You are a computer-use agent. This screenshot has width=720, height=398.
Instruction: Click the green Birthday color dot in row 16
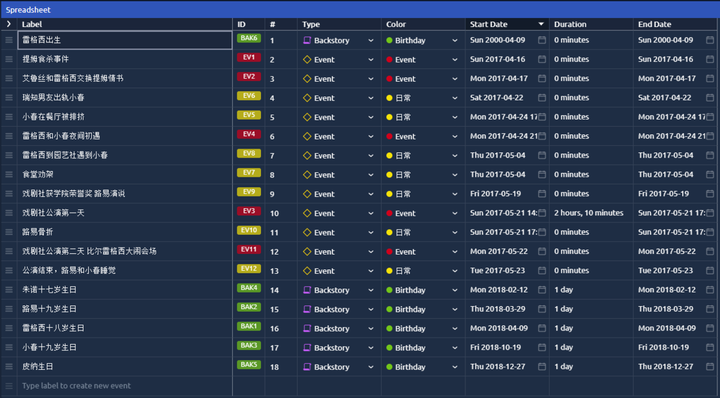(389, 329)
